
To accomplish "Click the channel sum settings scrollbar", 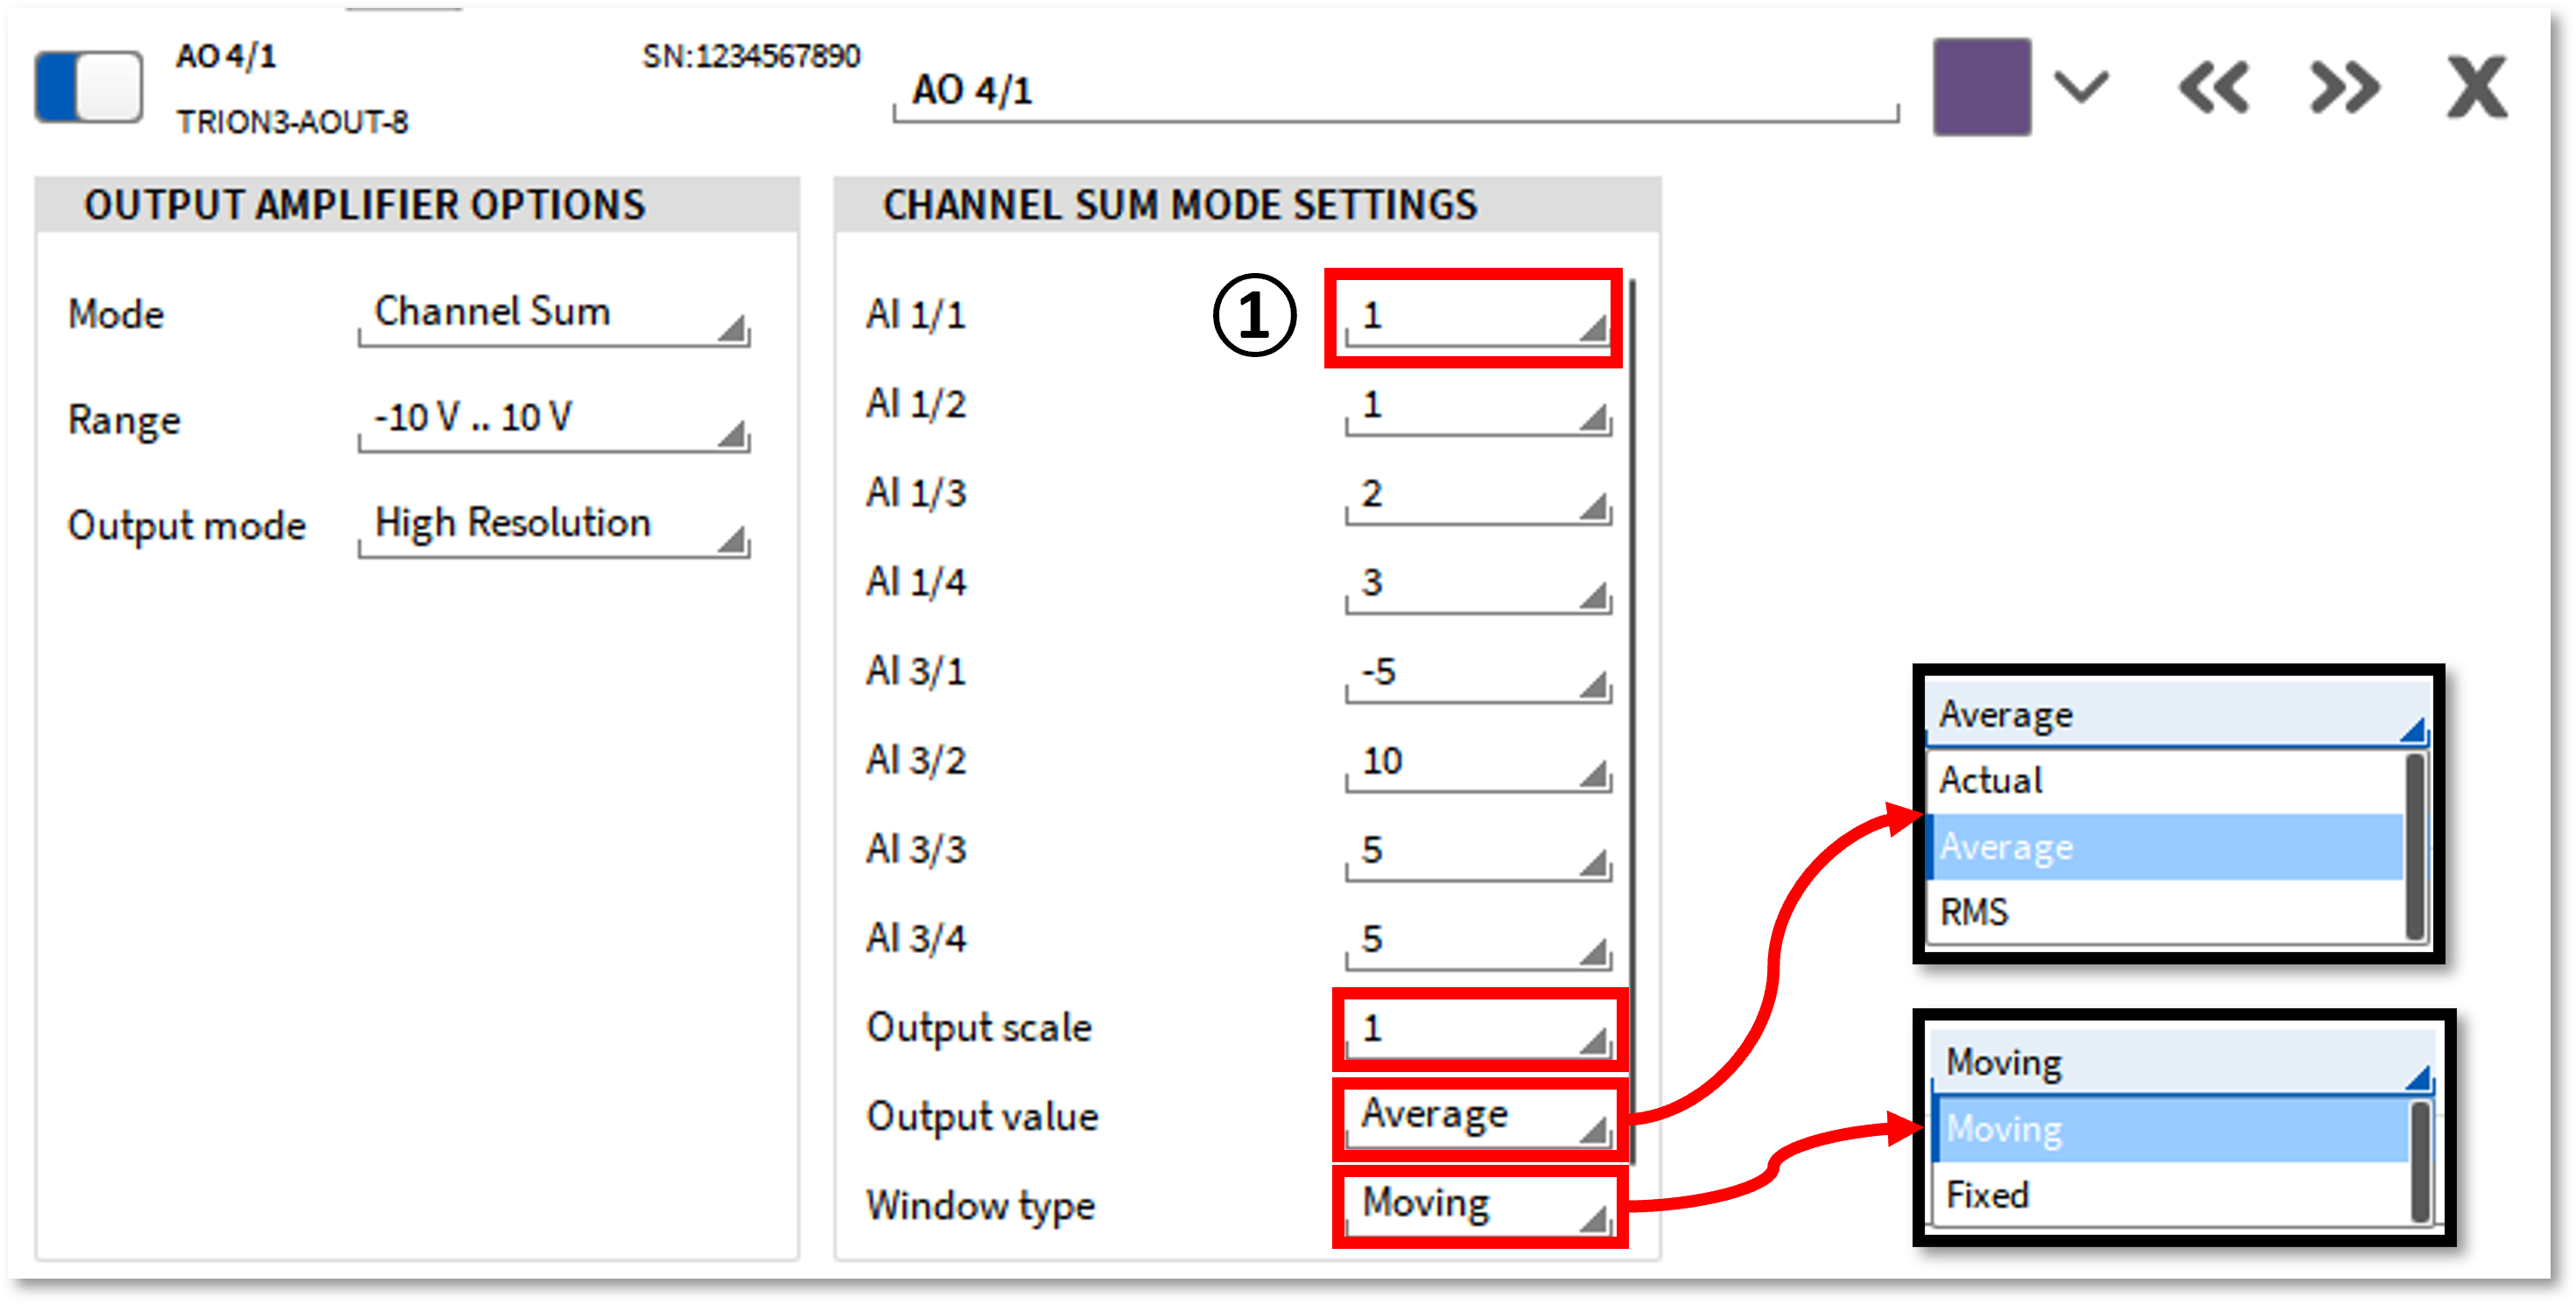I will coord(1632,720).
